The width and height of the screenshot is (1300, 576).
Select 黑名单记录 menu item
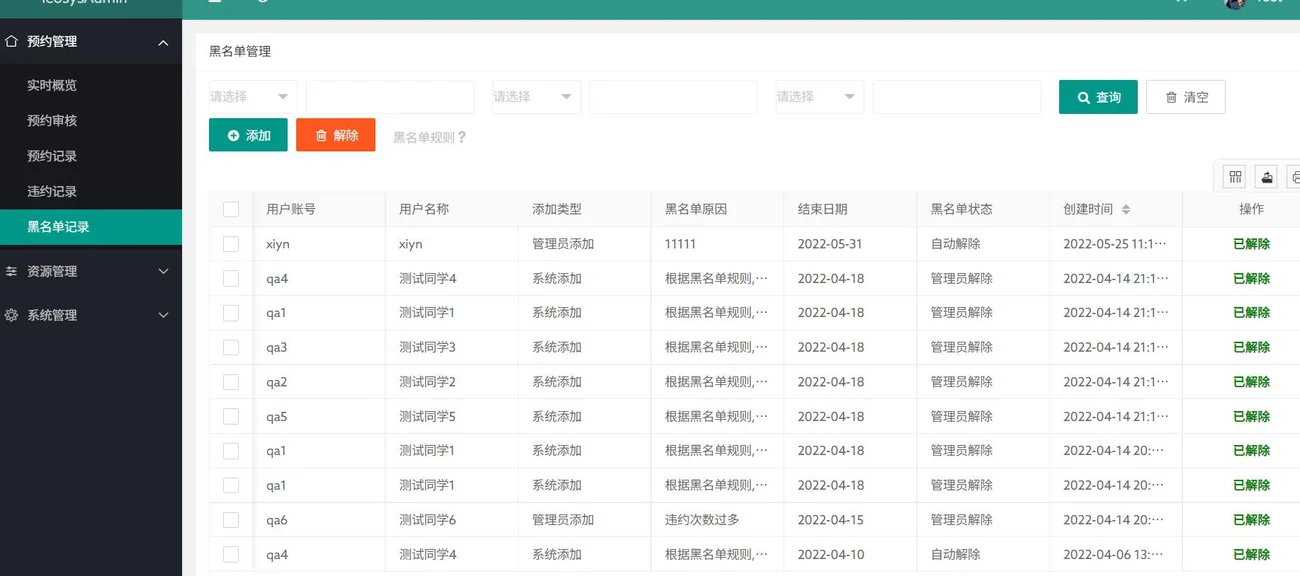(x=91, y=227)
